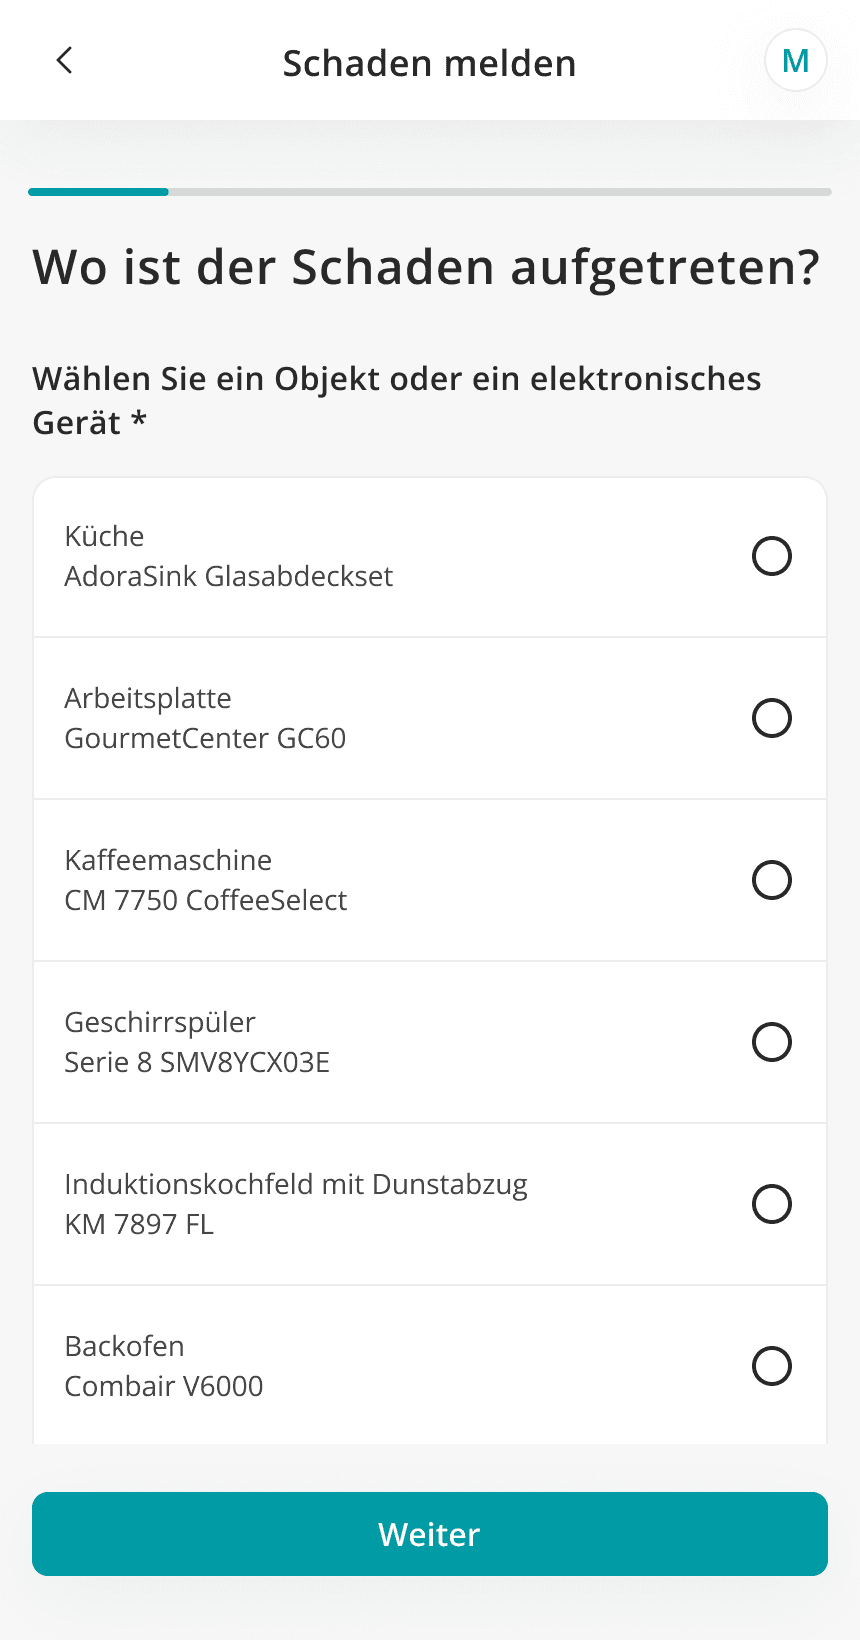
Task: Tap the 'Serie 8 SMV8YCX03E' item text
Action: (197, 1063)
